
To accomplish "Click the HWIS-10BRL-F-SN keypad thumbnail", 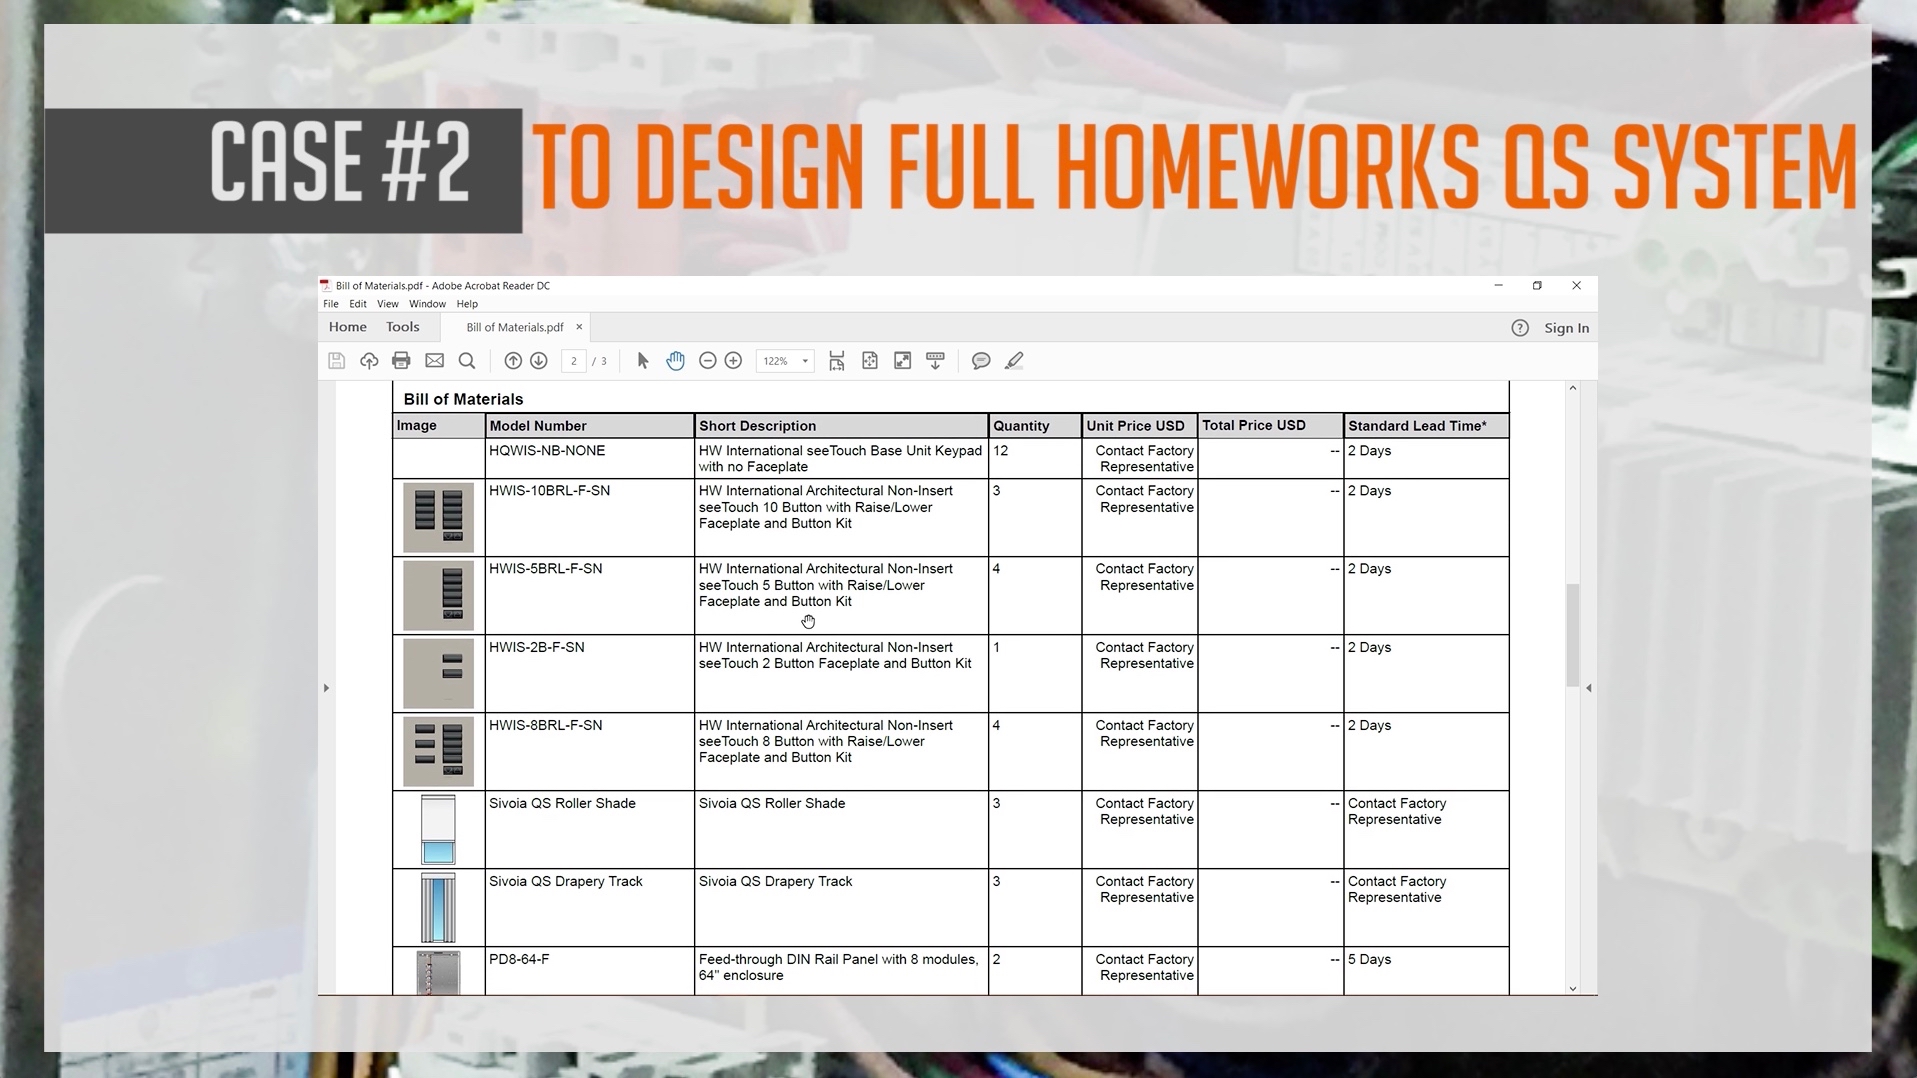I will [x=438, y=518].
